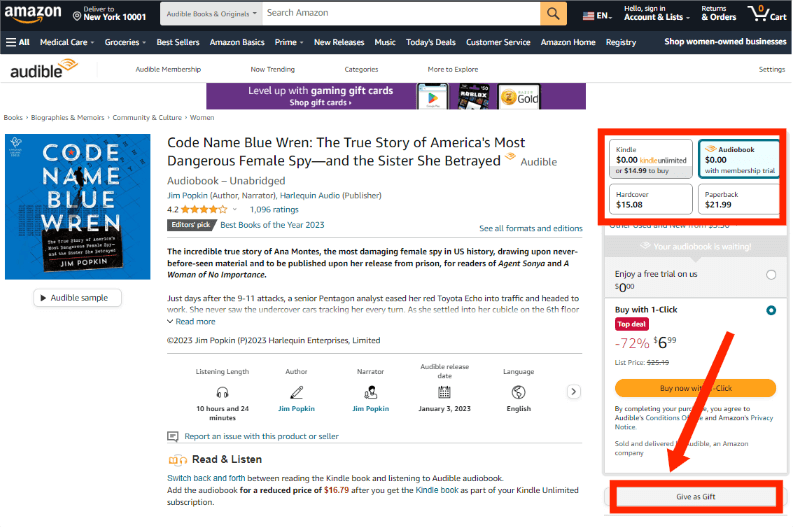
Task: Click the Audible logo
Action: coord(43,69)
